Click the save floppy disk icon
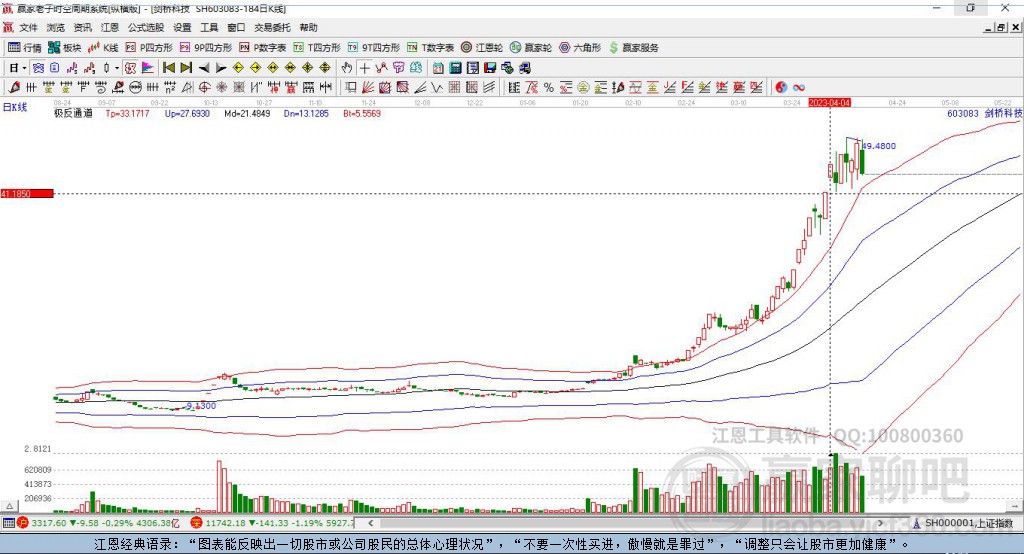1024x554 pixels. [x=490, y=68]
